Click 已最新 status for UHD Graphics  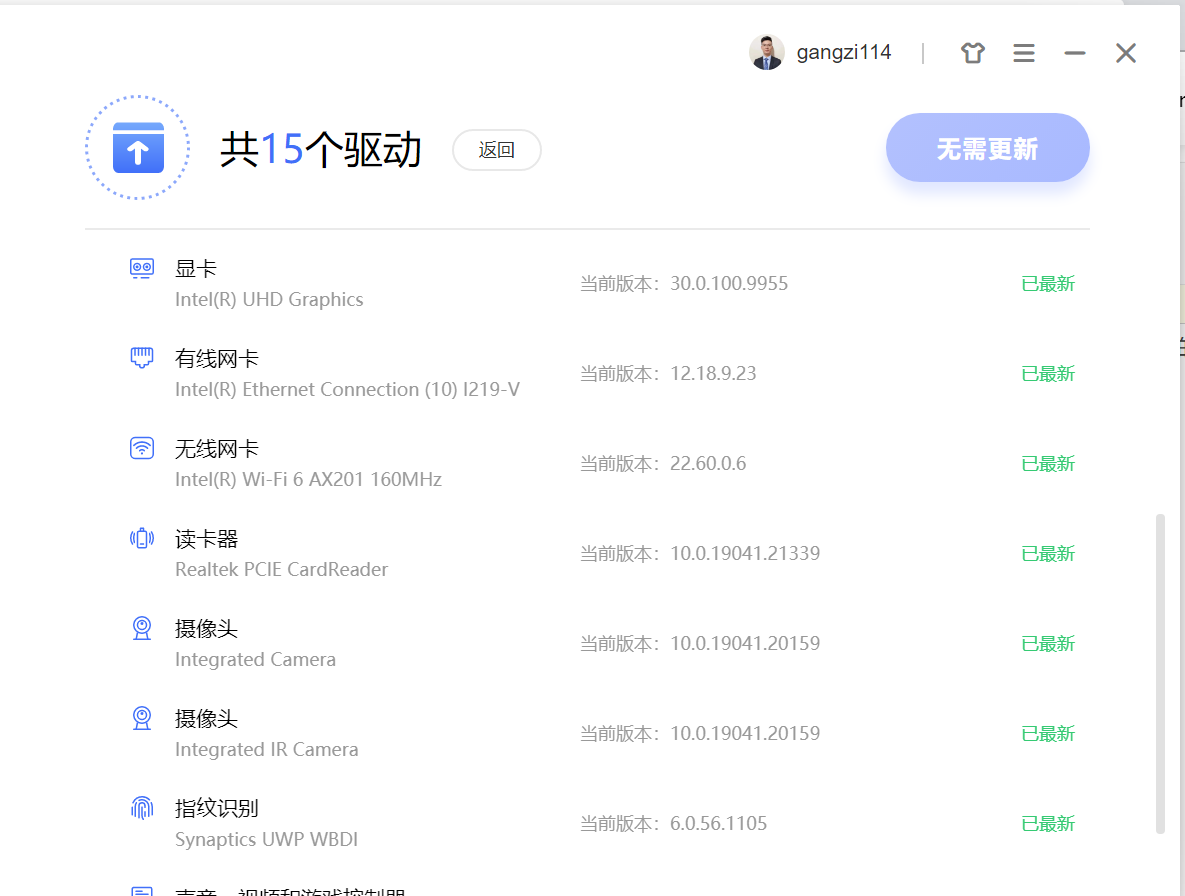tap(1048, 284)
